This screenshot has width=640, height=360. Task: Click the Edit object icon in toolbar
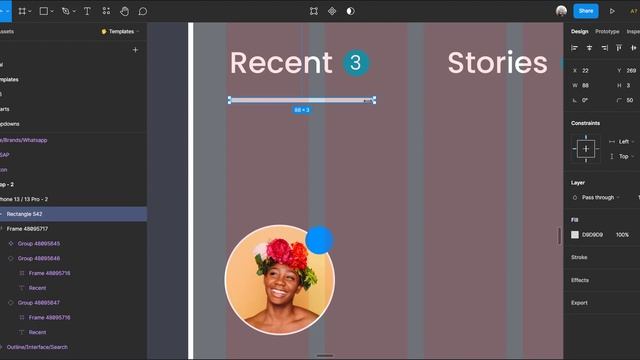313,11
